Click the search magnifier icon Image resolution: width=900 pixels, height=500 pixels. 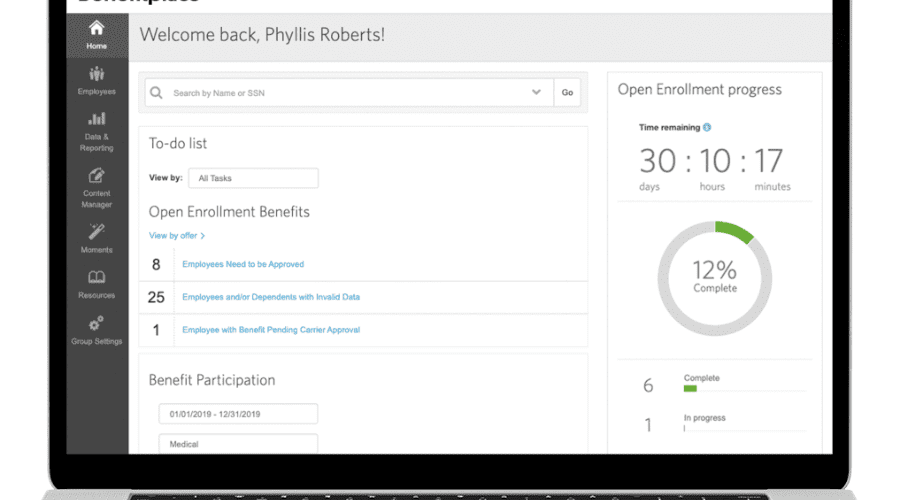pyautogui.click(x=156, y=92)
